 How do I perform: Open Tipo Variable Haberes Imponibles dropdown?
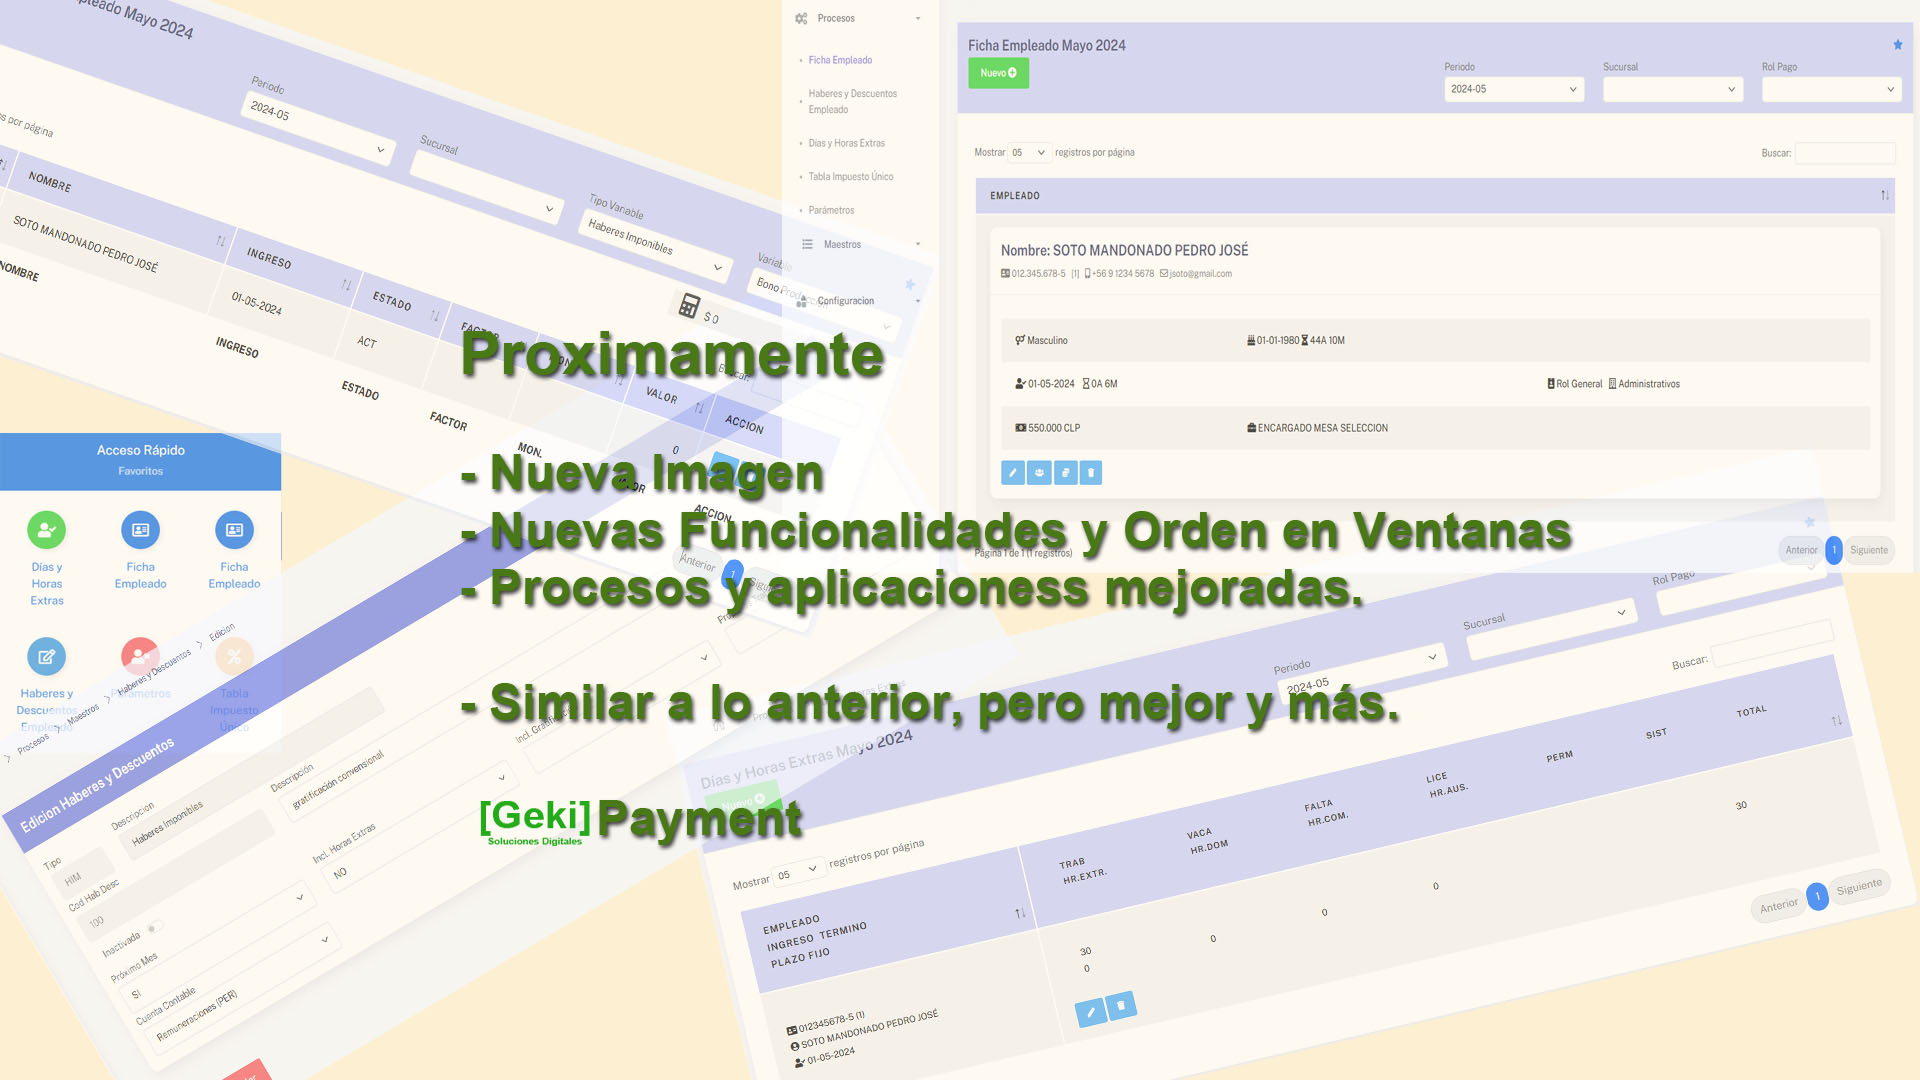point(655,246)
